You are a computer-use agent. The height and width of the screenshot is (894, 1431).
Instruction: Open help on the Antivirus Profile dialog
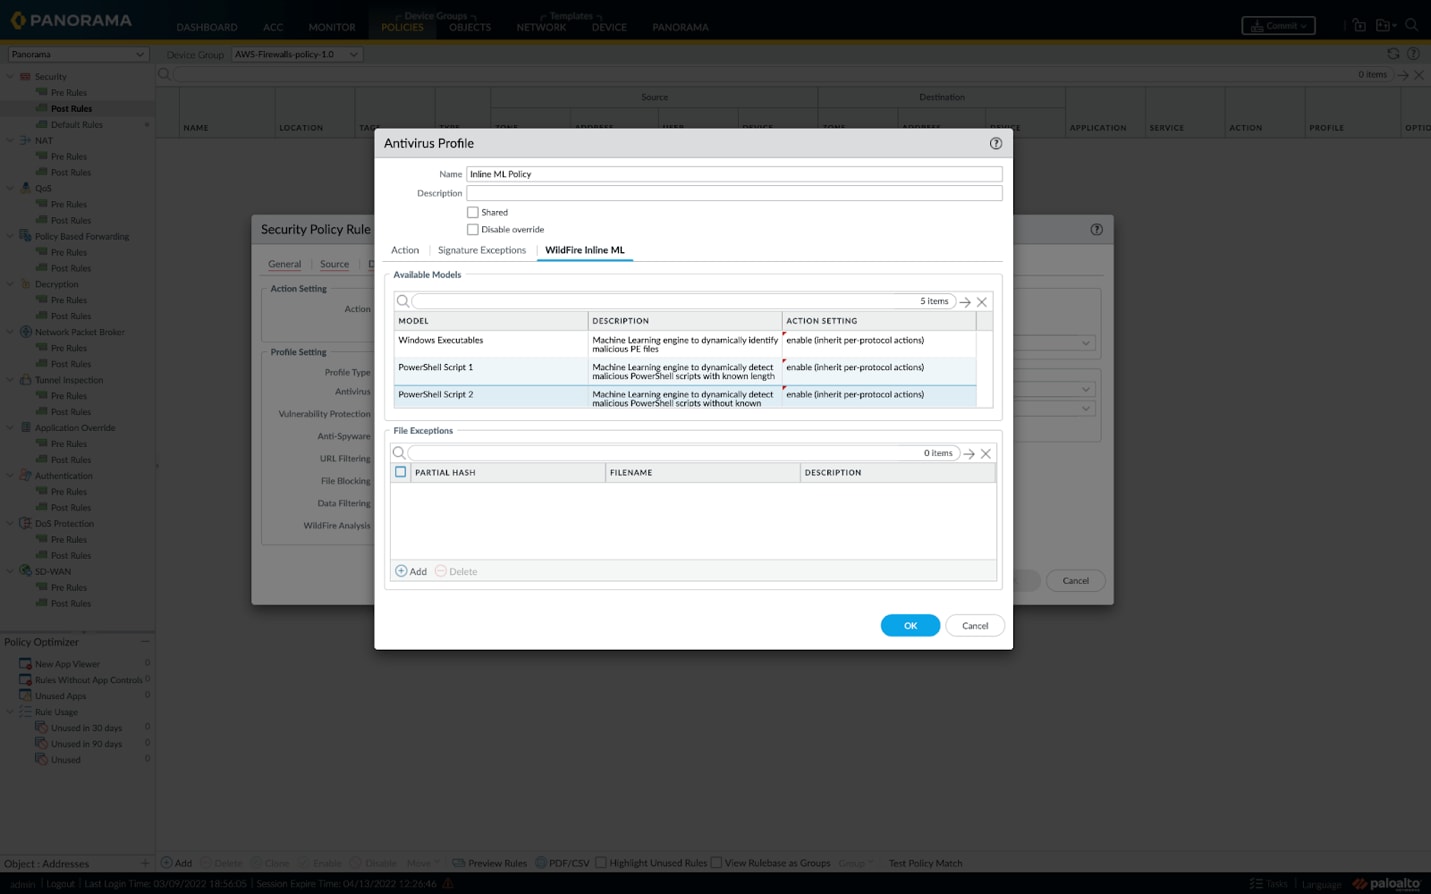point(995,143)
